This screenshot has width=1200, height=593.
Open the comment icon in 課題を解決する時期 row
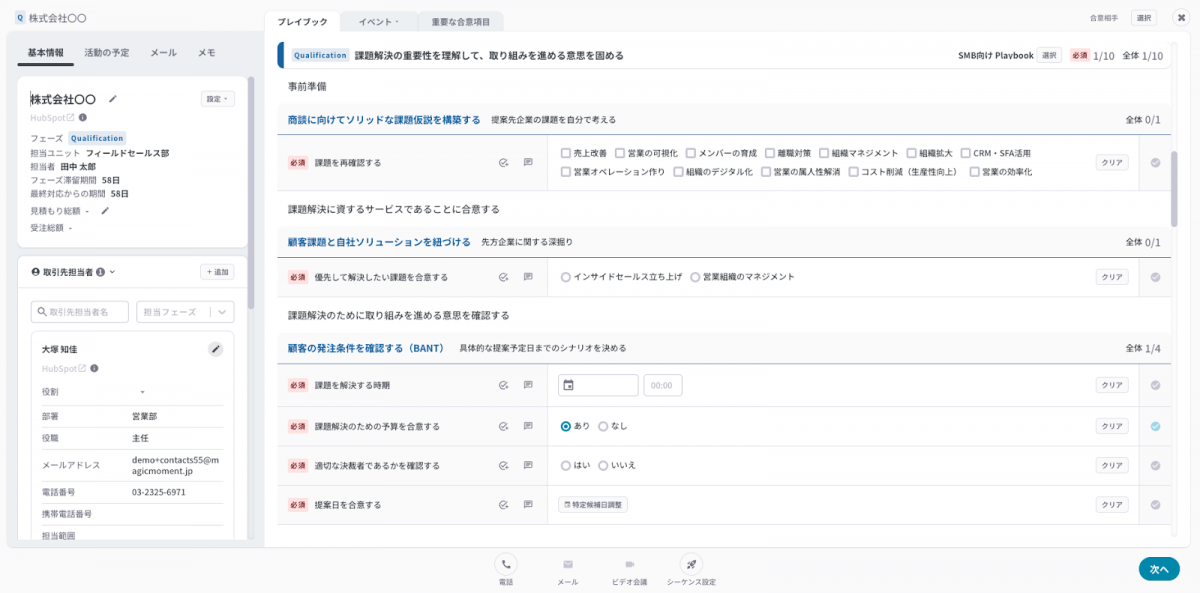tap(528, 385)
